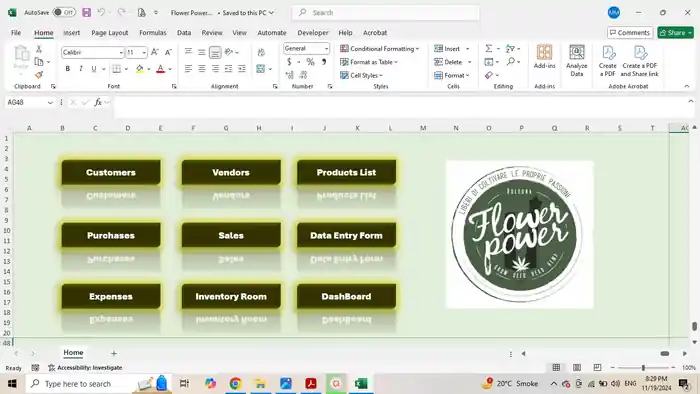Click the vertical scrollbar thumb
The image size is (700, 394).
pyautogui.click(x=694, y=326)
